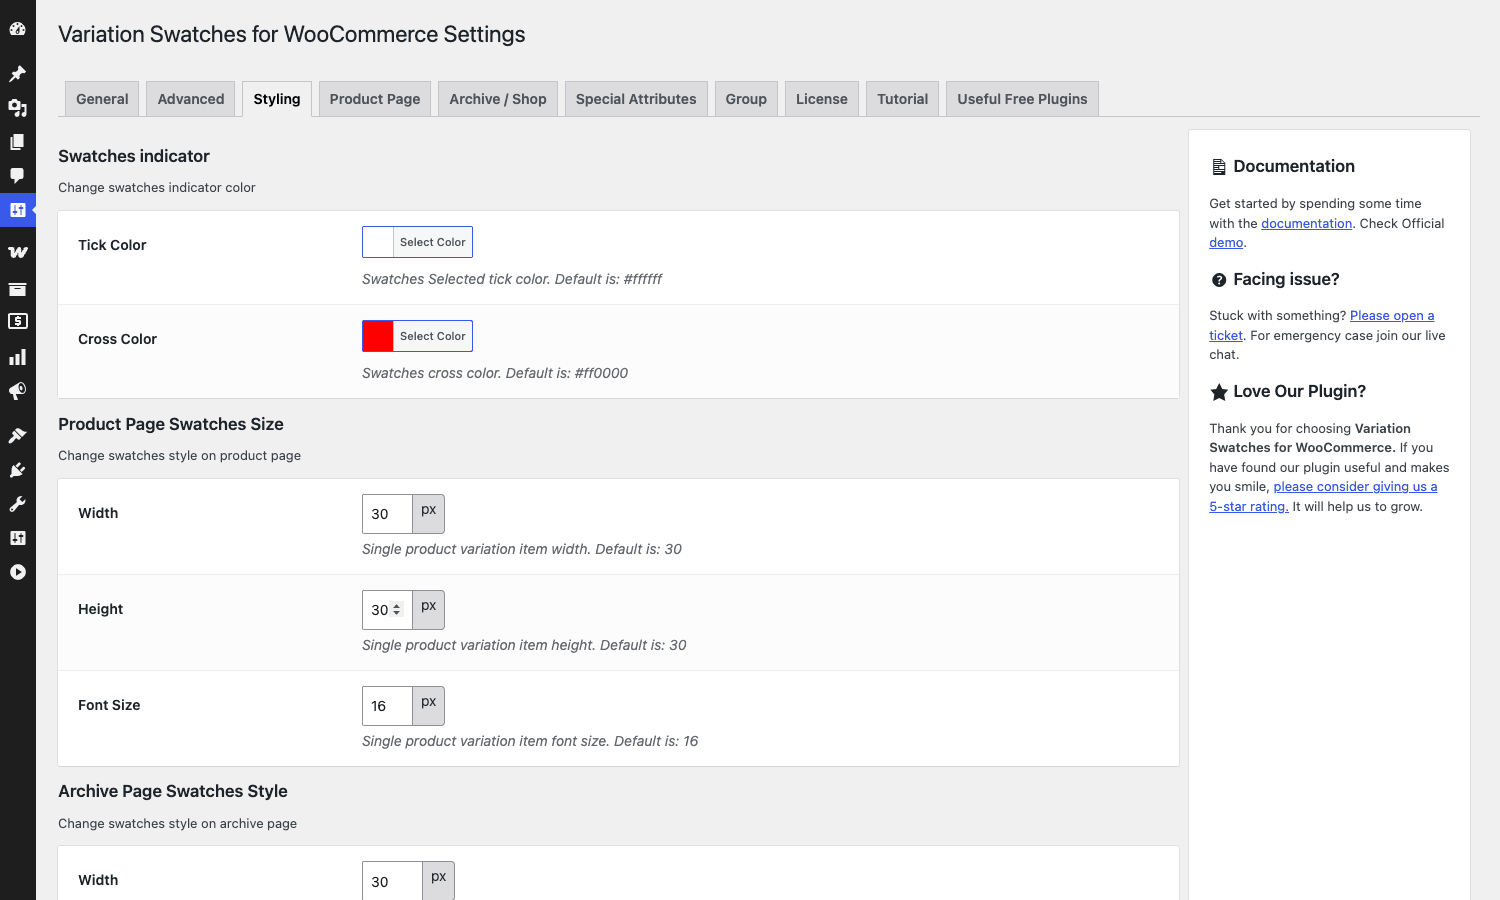Open Comments bubble icon in sidebar
This screenshot has width=1500, height=900.
(x=17, y=176)
